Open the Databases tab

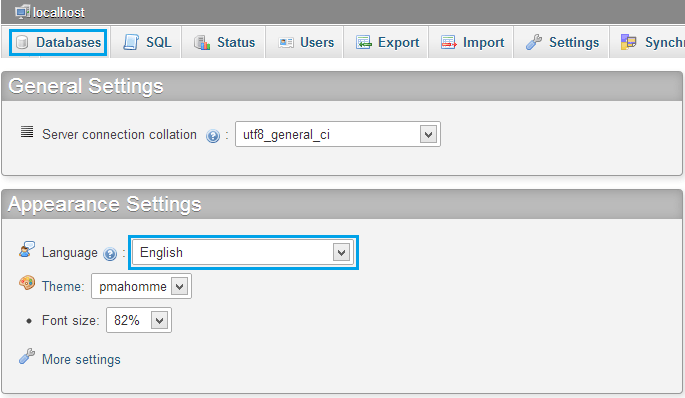58,42
